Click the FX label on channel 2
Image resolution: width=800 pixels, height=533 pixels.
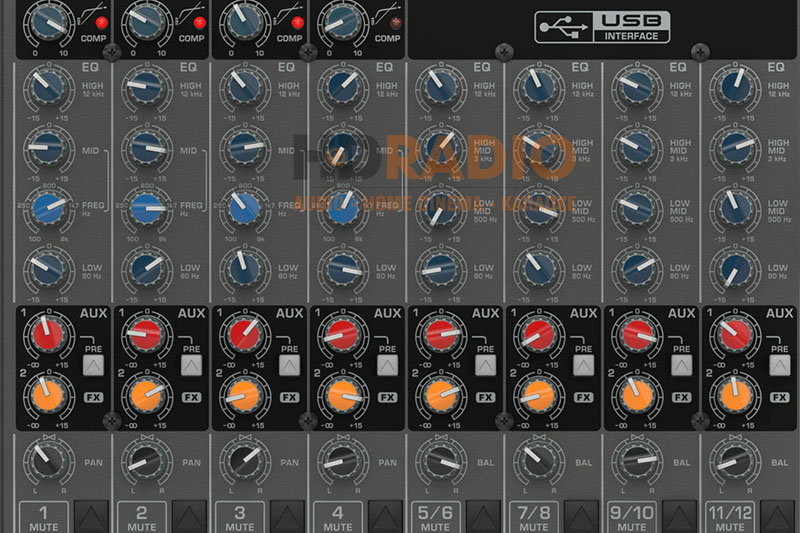point(191,397)
